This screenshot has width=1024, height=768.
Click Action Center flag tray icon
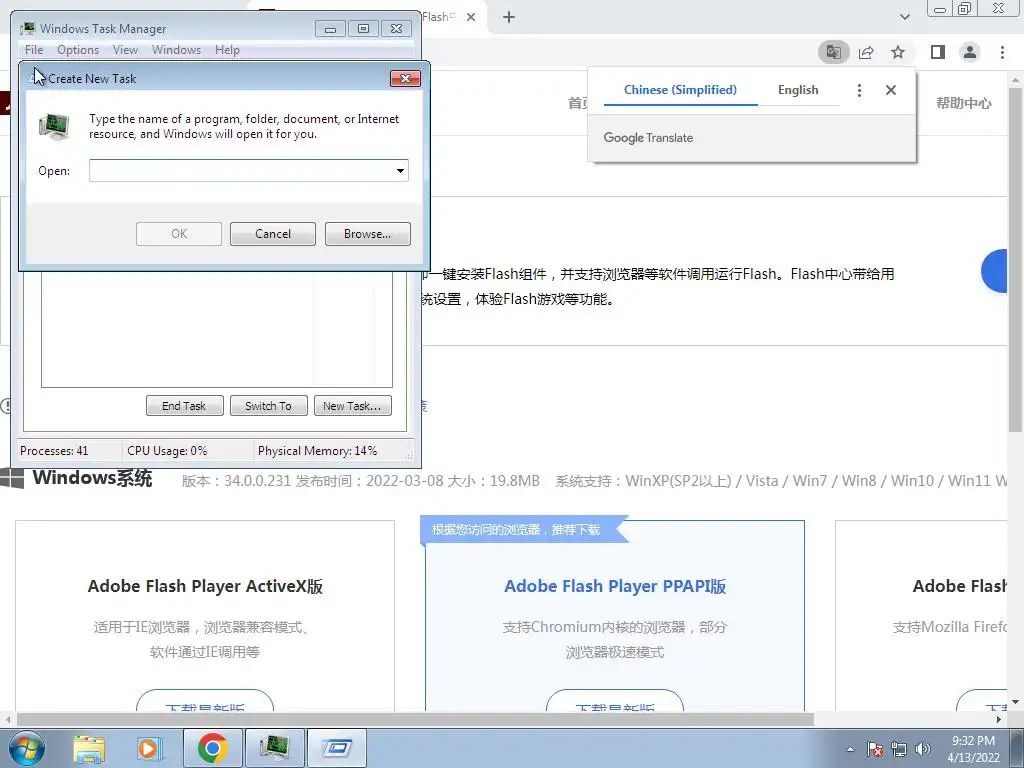coord(874,749)
